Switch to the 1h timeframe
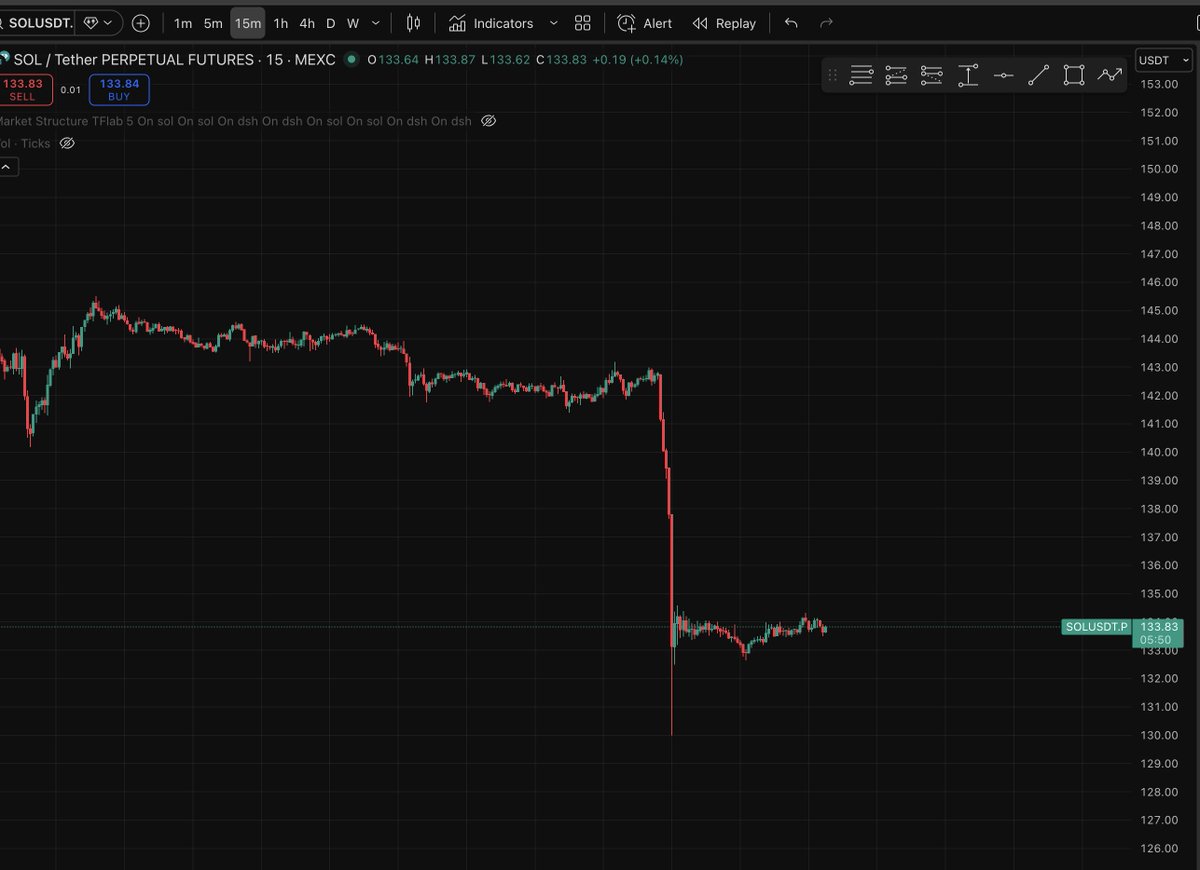This screenshot has width=1200, height=870. point(281,23)
